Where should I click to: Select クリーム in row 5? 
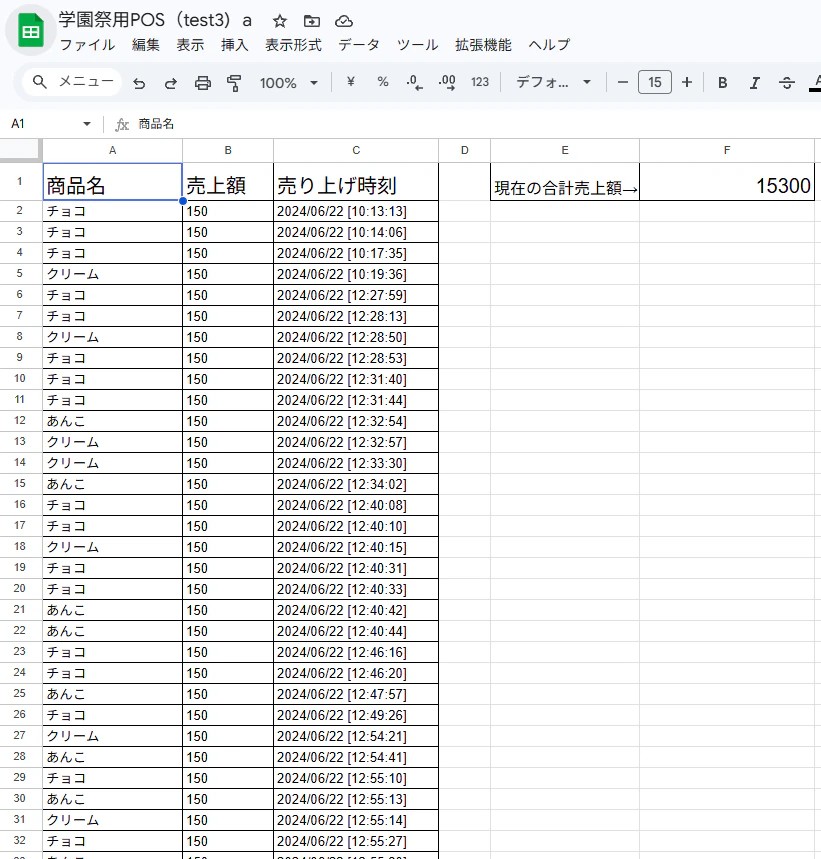coord(112,274)
